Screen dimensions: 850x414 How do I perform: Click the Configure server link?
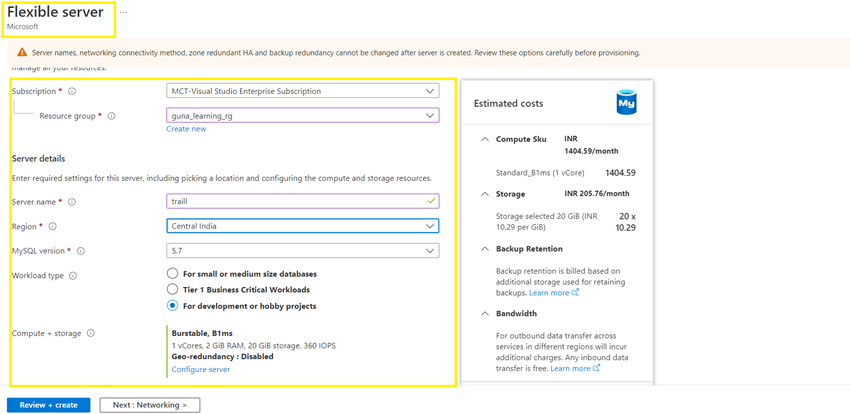(201, 370)
